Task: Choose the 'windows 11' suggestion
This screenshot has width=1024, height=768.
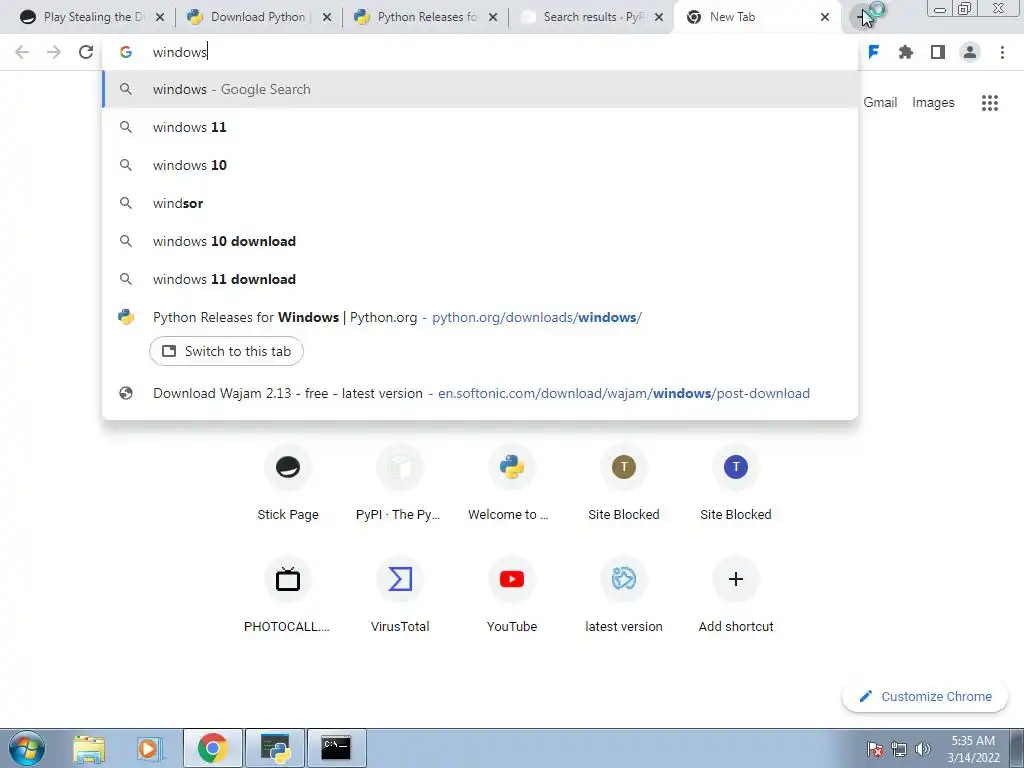Action: click(480, 127)
